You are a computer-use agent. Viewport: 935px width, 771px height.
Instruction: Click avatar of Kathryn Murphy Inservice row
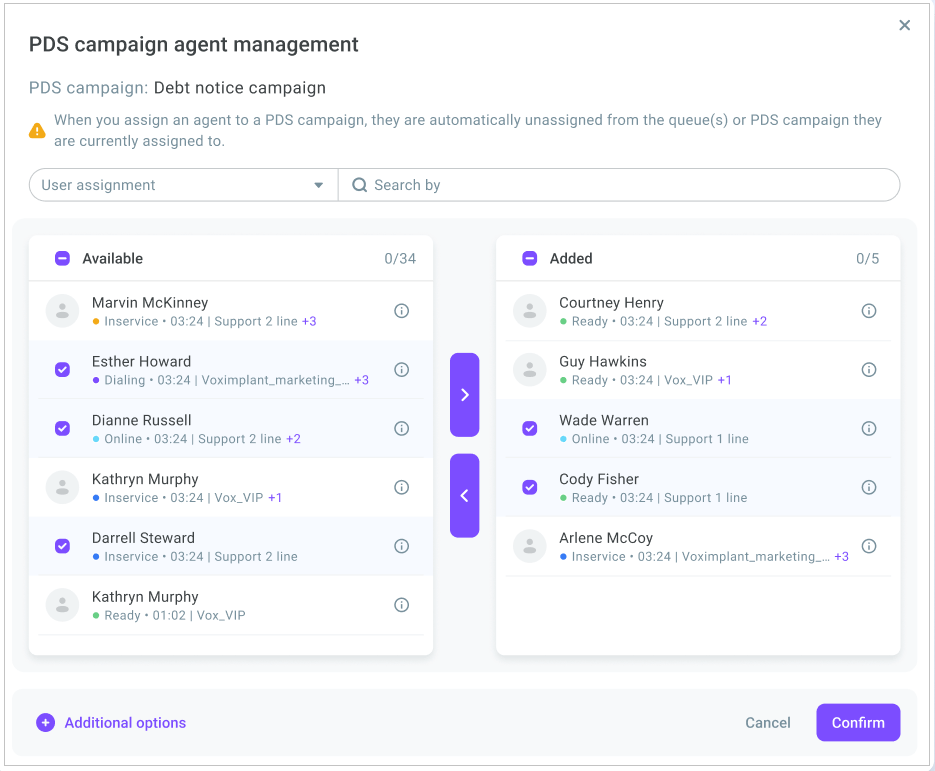(x=62, y=487)
